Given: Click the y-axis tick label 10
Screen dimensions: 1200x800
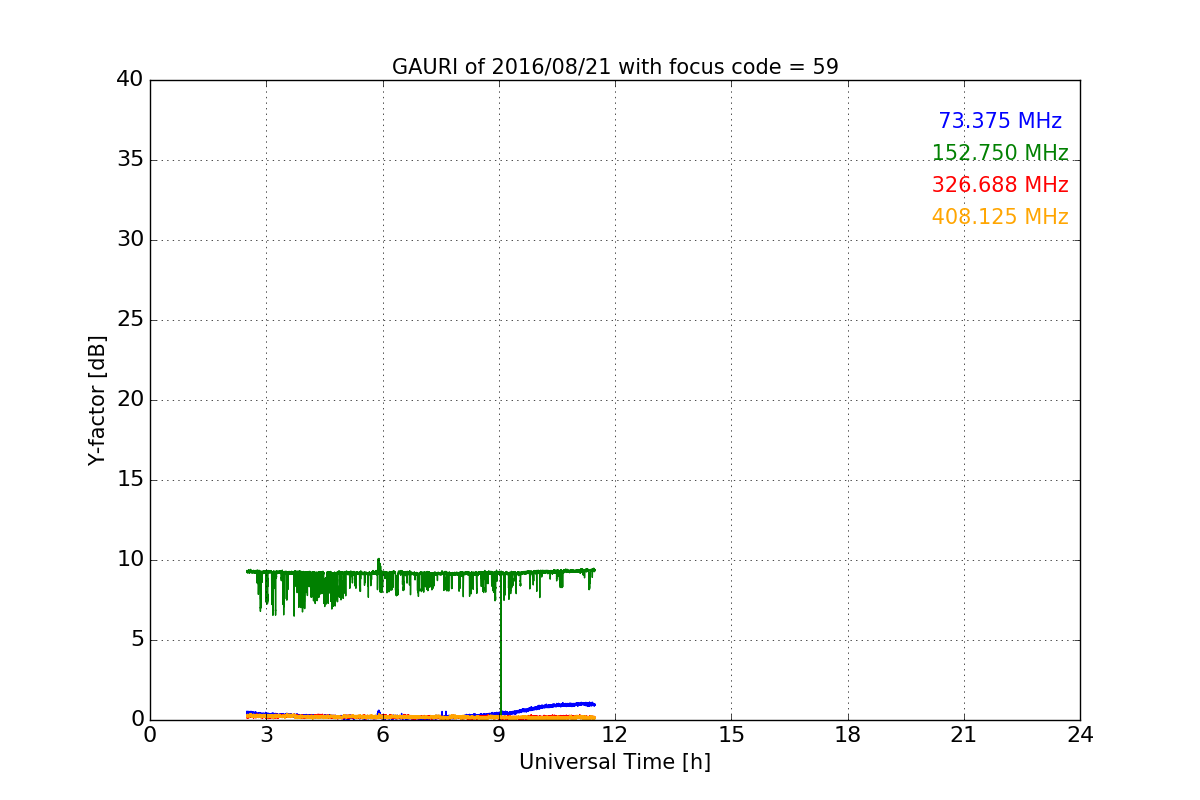Looking at the screenshot, I should click(130, 560).
